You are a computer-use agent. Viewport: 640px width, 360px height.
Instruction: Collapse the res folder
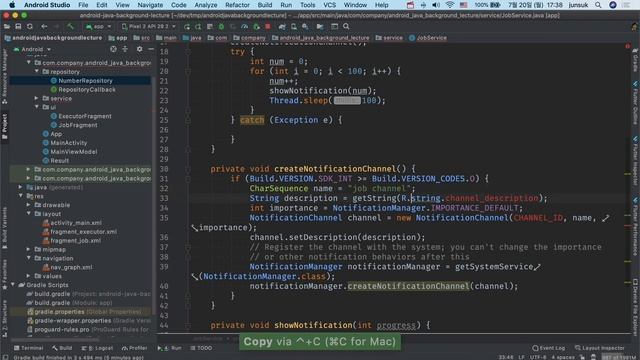pos(21,196)
